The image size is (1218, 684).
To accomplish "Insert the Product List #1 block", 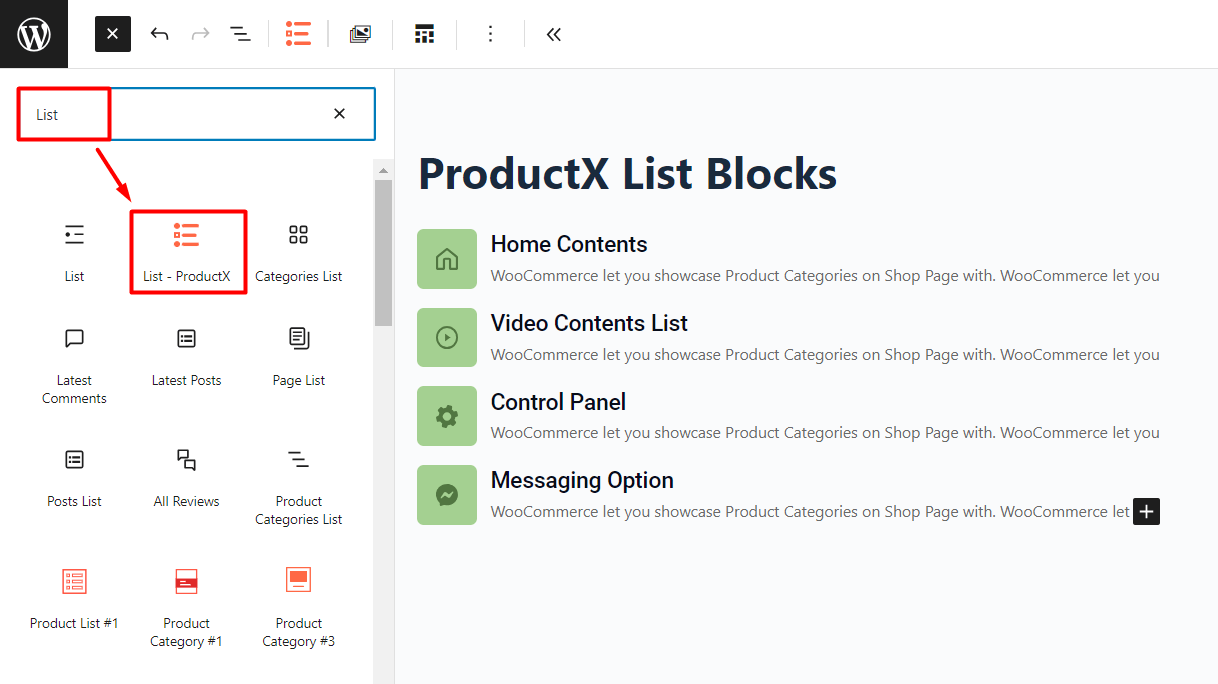I will pos(75,599).
